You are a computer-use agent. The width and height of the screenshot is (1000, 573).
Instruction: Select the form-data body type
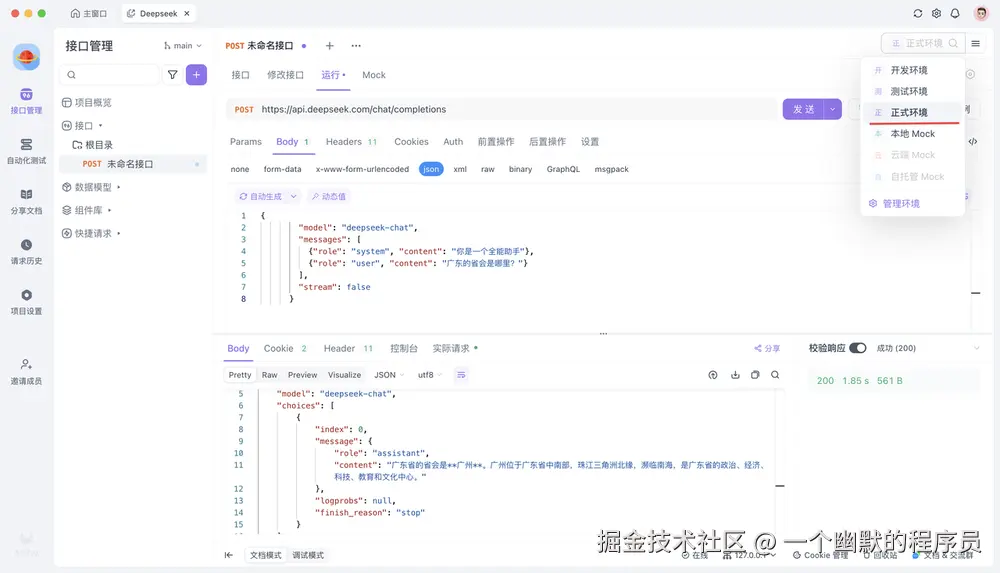tap(283, 169)
